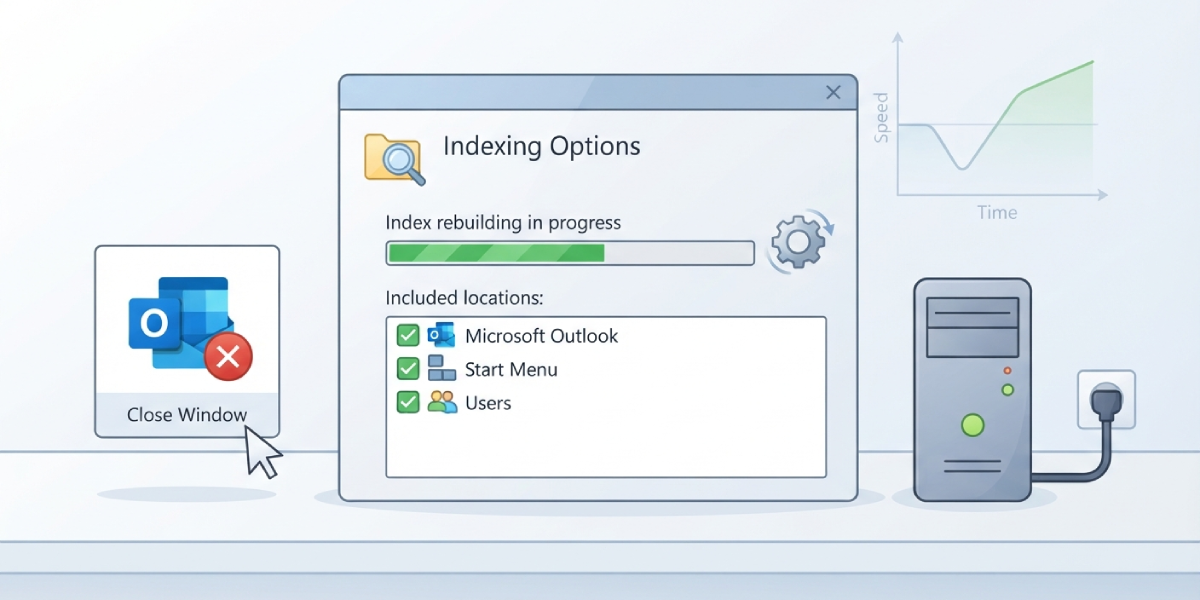Click the computer tower green power button

[972, 427]
